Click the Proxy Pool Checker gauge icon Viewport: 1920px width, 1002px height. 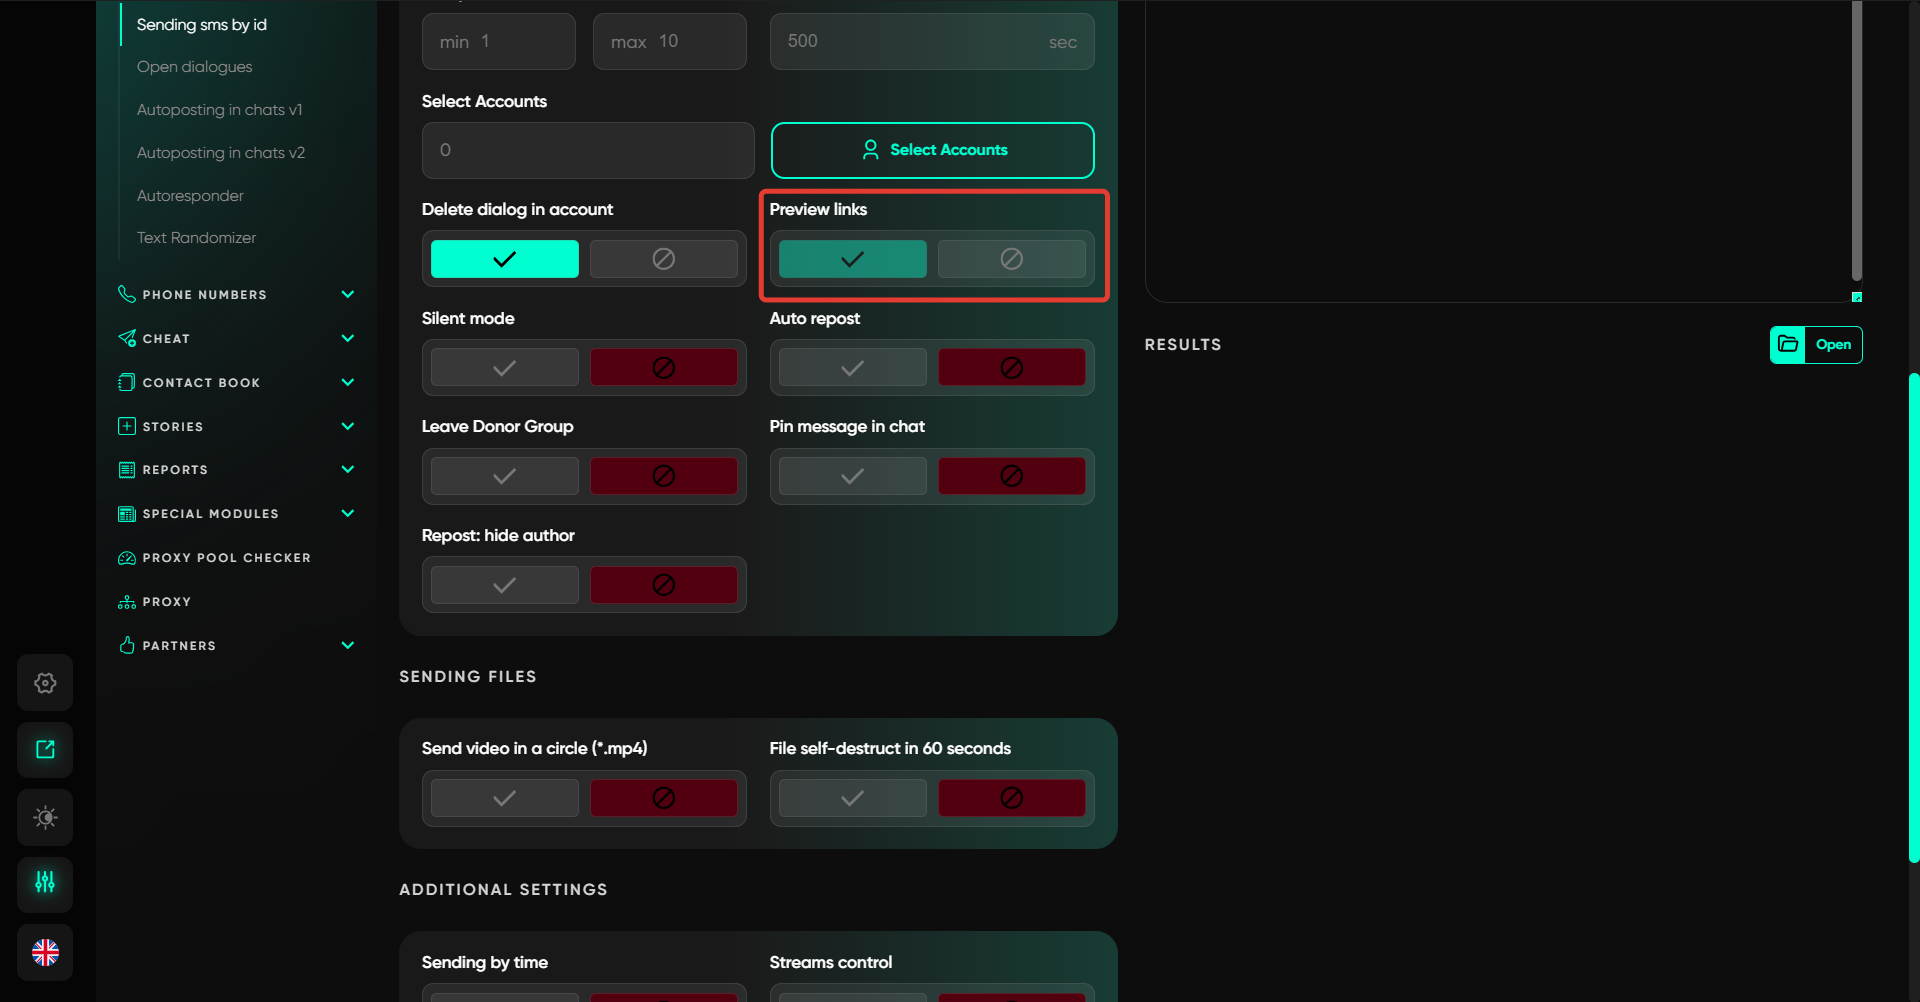[127, 558]
